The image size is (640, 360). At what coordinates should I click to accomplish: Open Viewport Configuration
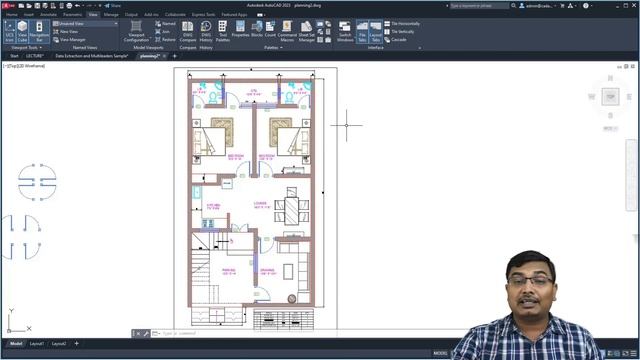pyautogui.click(x=136, y=31)
